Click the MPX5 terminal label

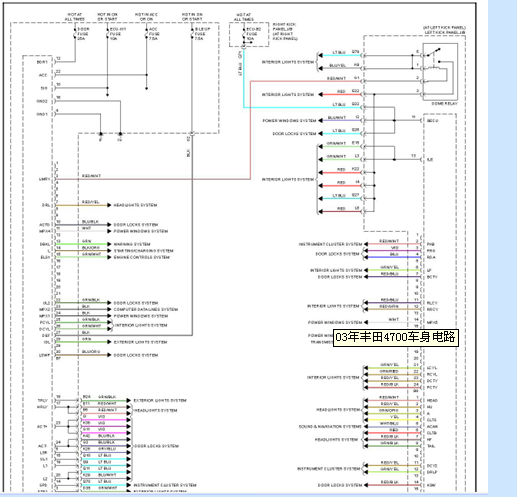click(x=432, y=323)
